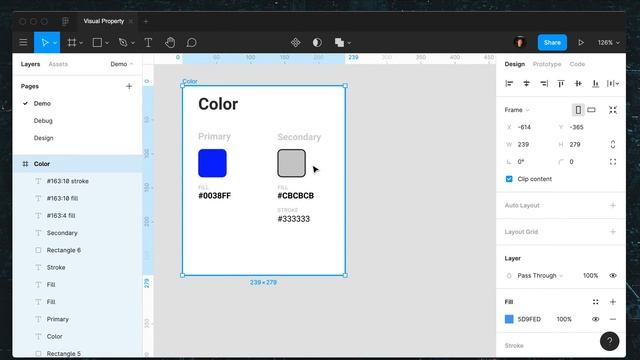Add a new file tab
The height and width of the screenshot is (360, 640).
pyautogui.click(x=146, y=21)
